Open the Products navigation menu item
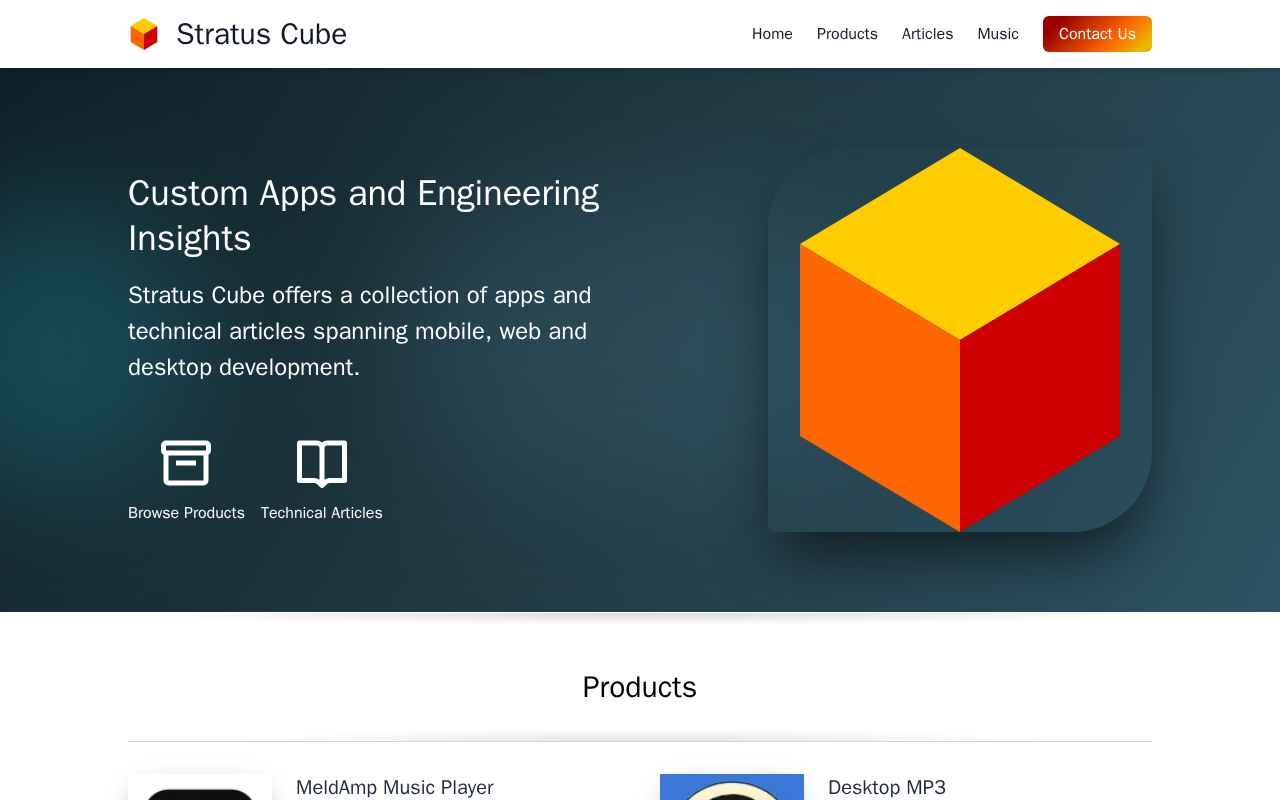 pos(847,34)
